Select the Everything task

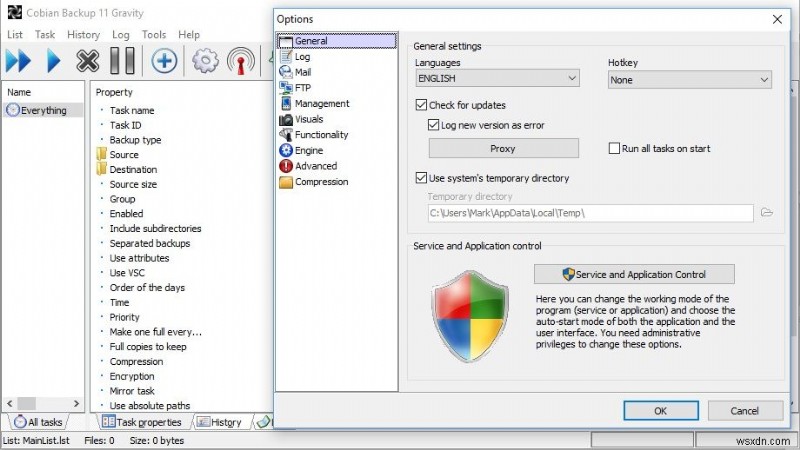pyautogui.click(x=43, y=110)
